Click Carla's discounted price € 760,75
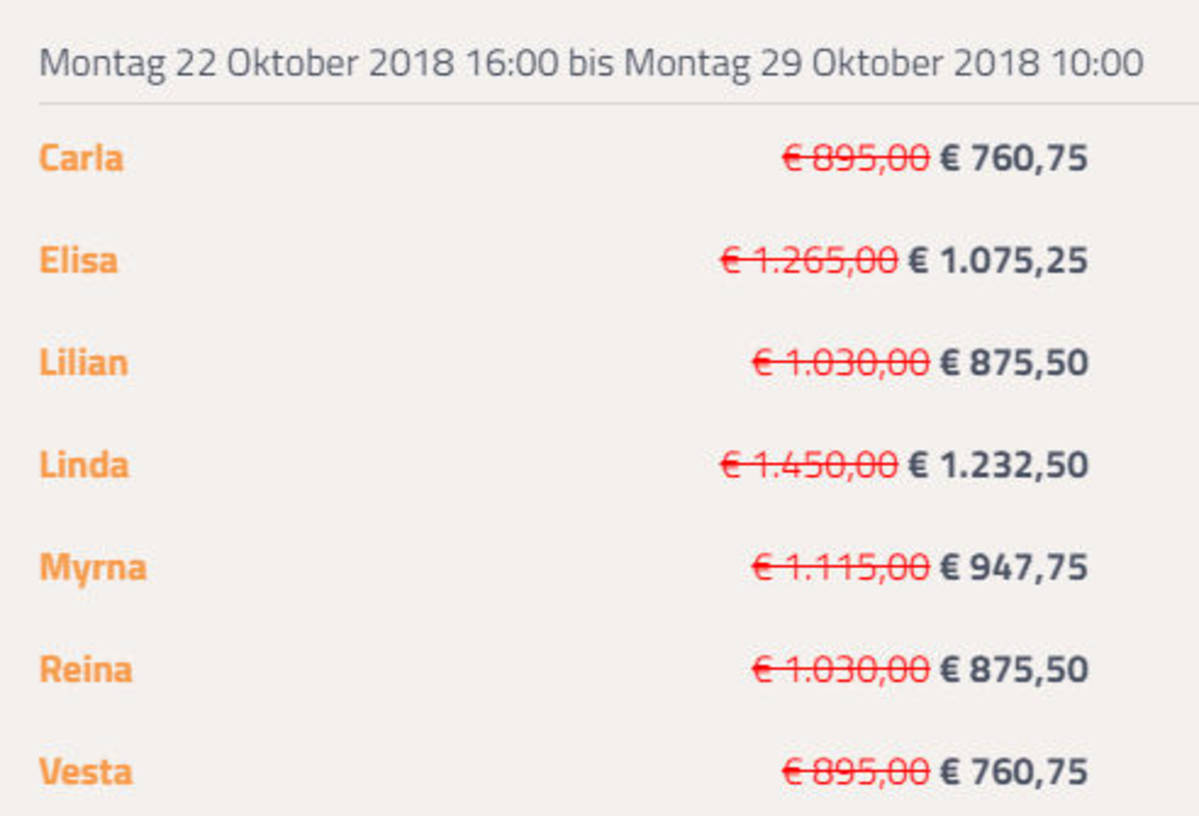Image resolution: width=1199 pixels, height=816 pixels. tap(1013, 158)
